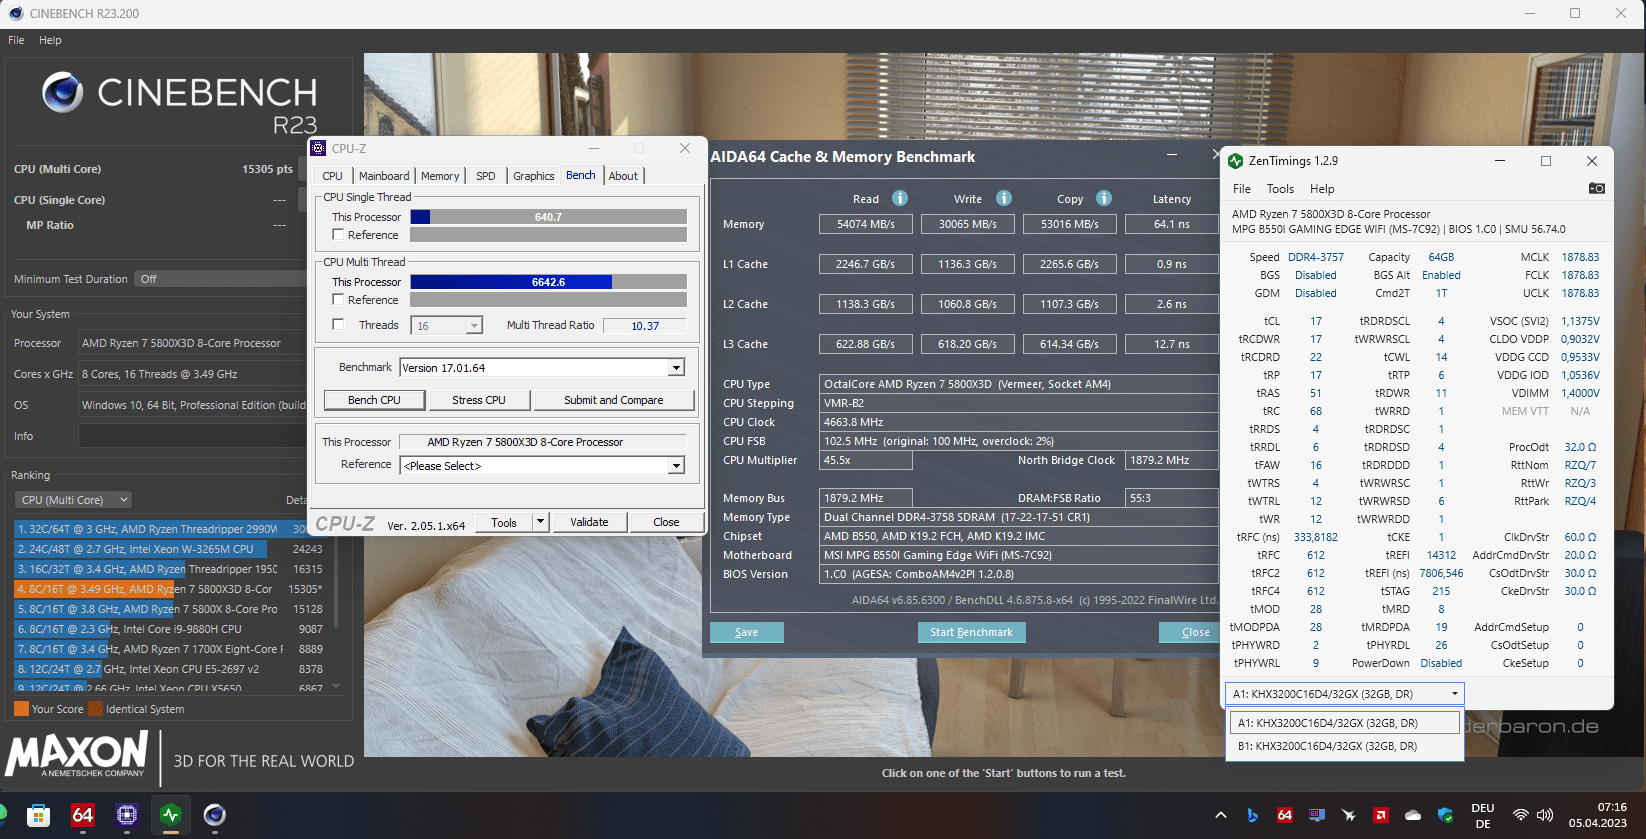This screenshot has height=839, width=1646.
Task: Open Cinebench from the taskbar
Action: (215, 815)
